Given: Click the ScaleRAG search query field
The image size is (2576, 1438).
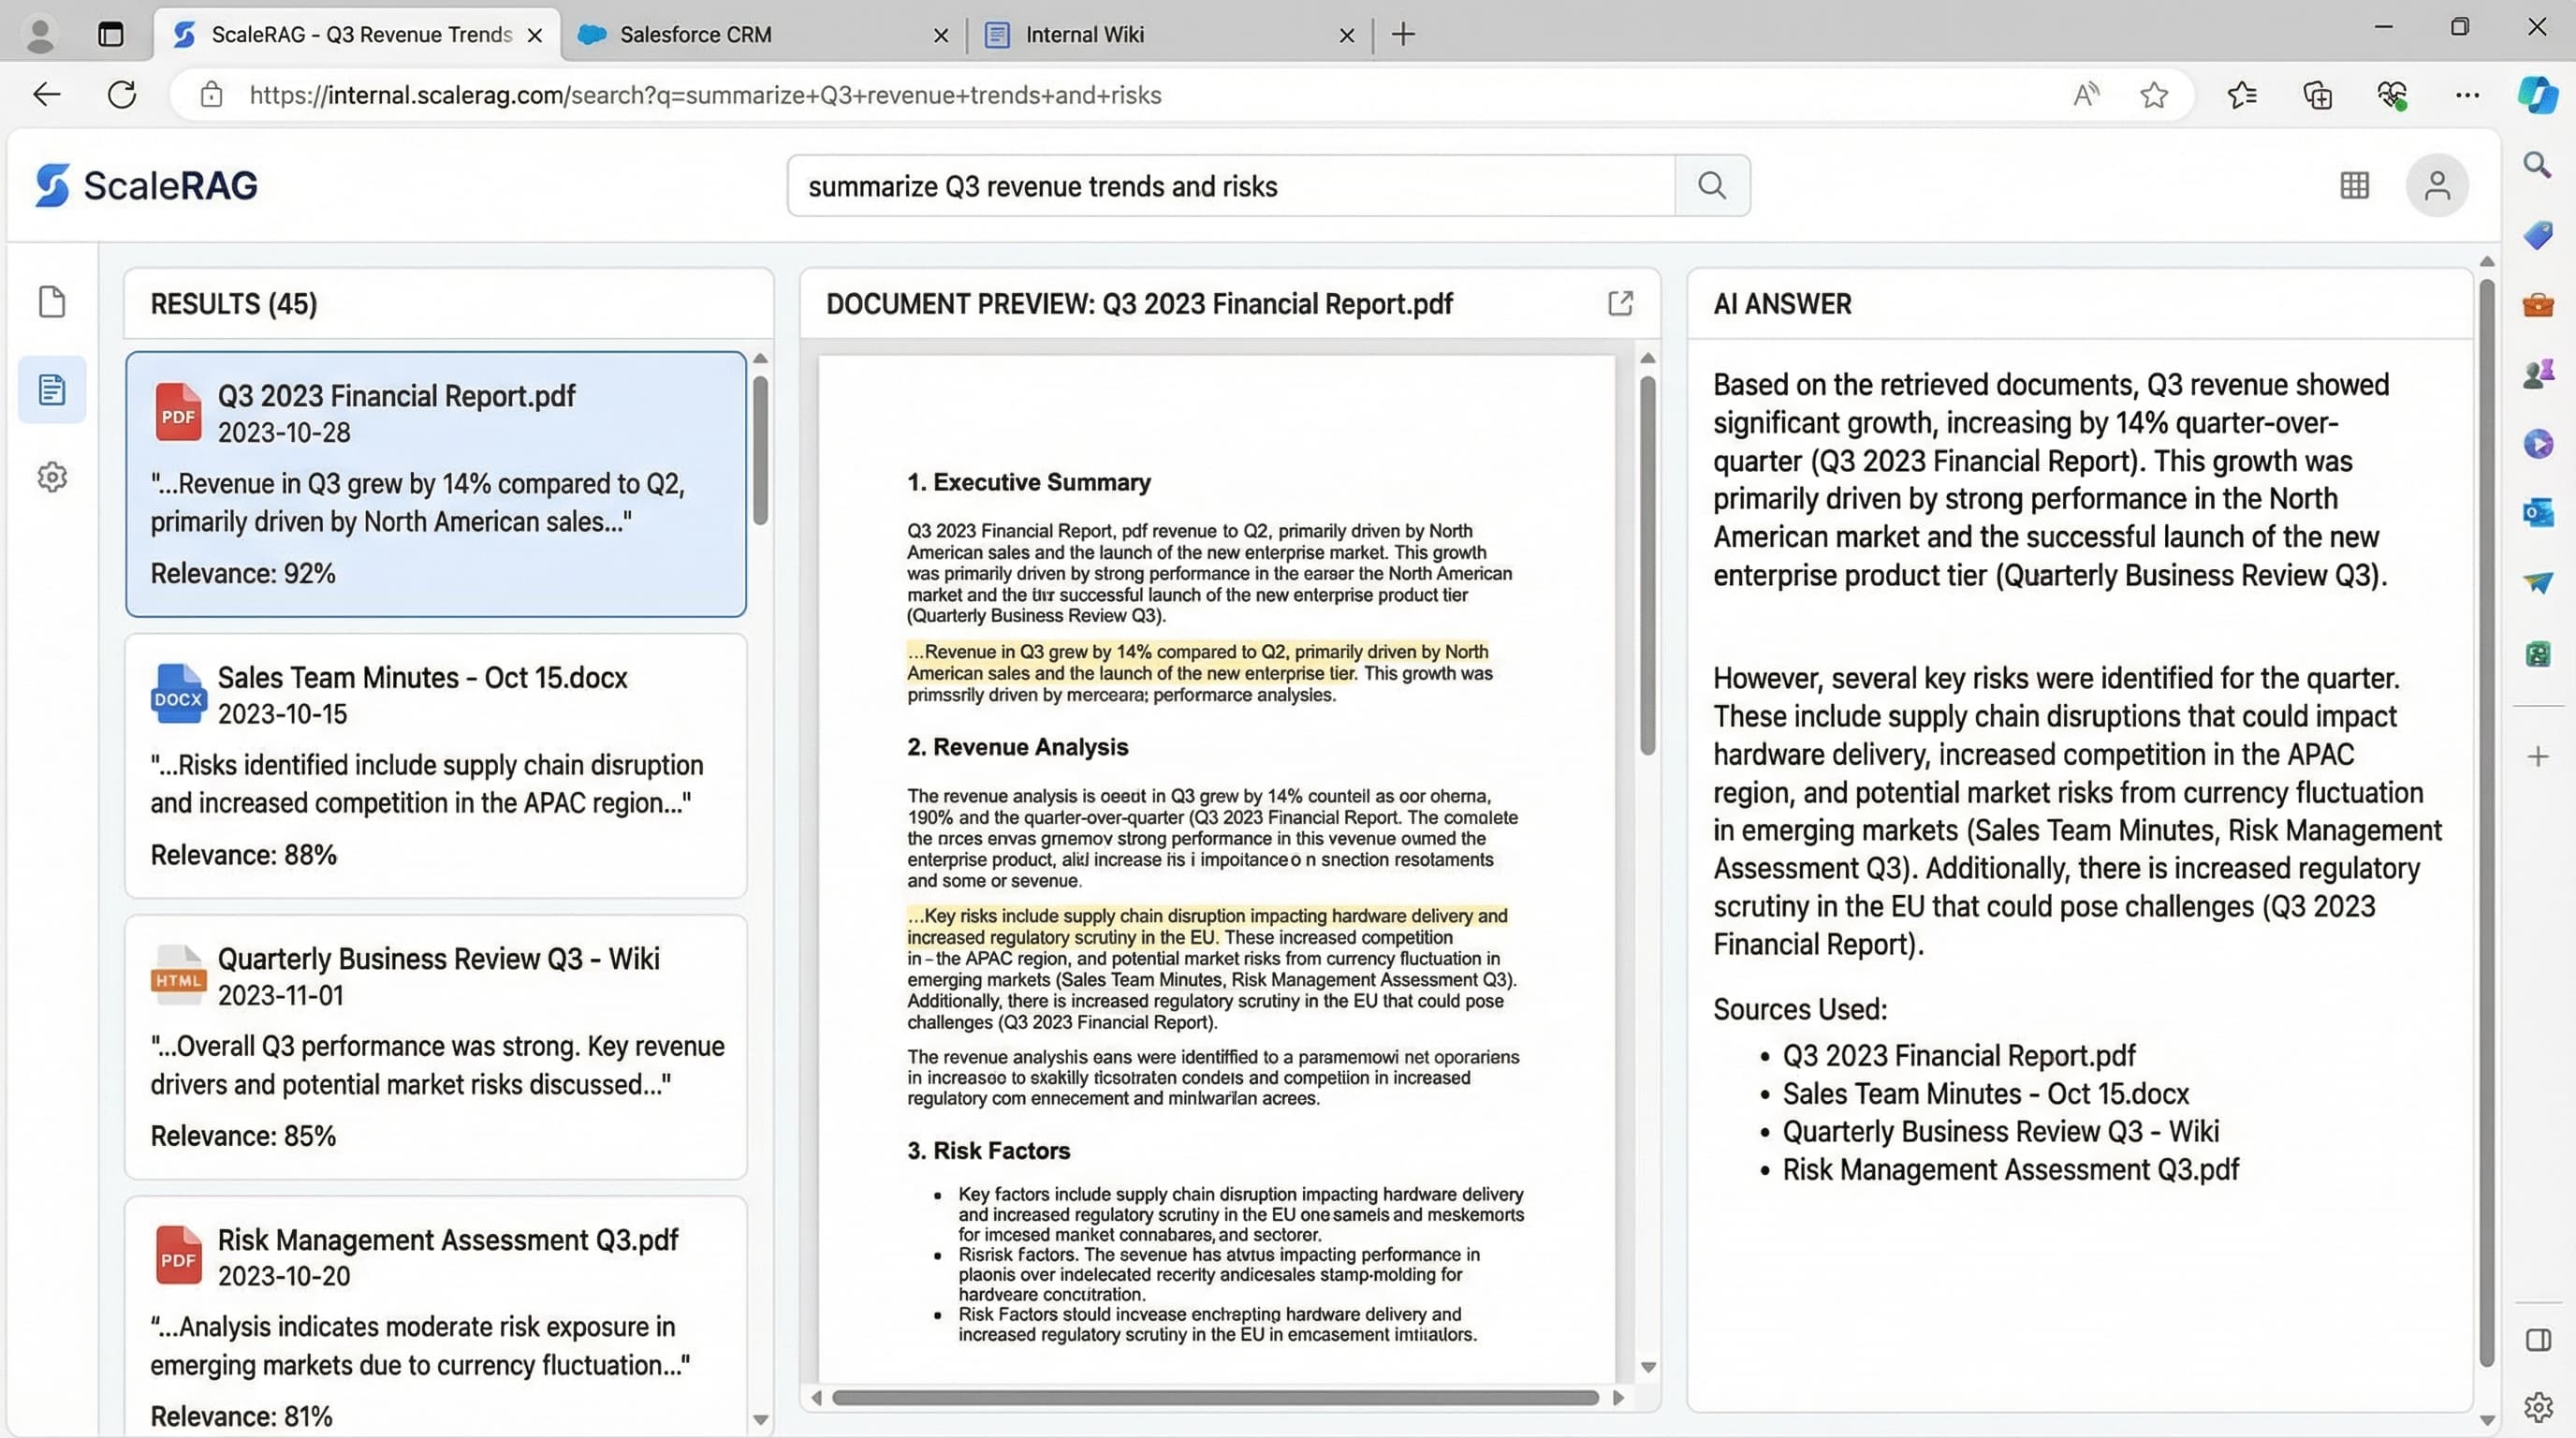Looking at the screenshot, I should point(1231,185).
